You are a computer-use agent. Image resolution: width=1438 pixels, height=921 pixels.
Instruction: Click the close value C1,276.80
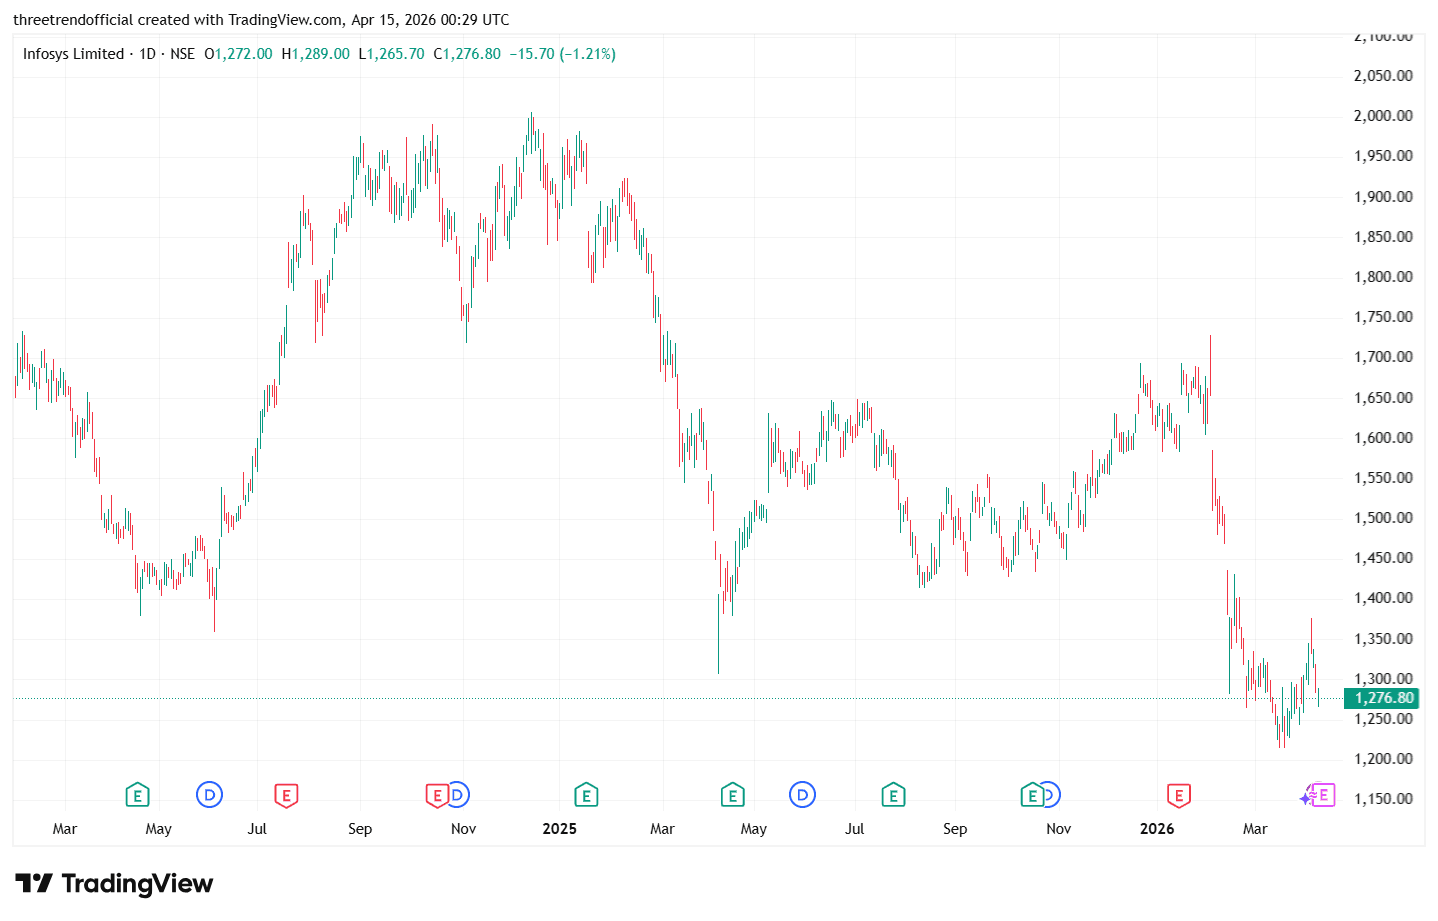click(467, 54)
